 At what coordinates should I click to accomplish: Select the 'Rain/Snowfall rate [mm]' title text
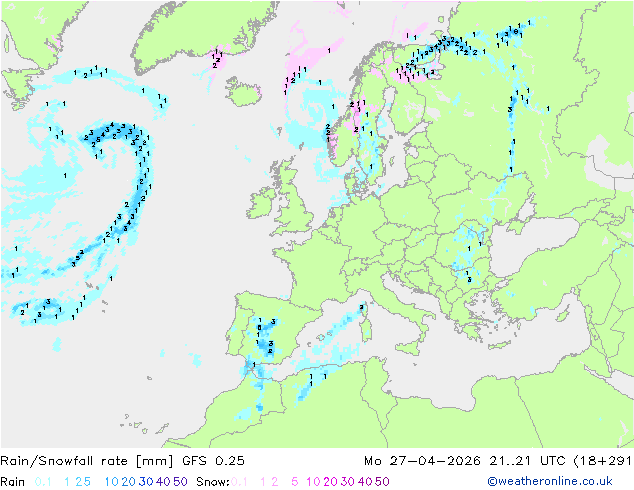(x=87, y=461)
